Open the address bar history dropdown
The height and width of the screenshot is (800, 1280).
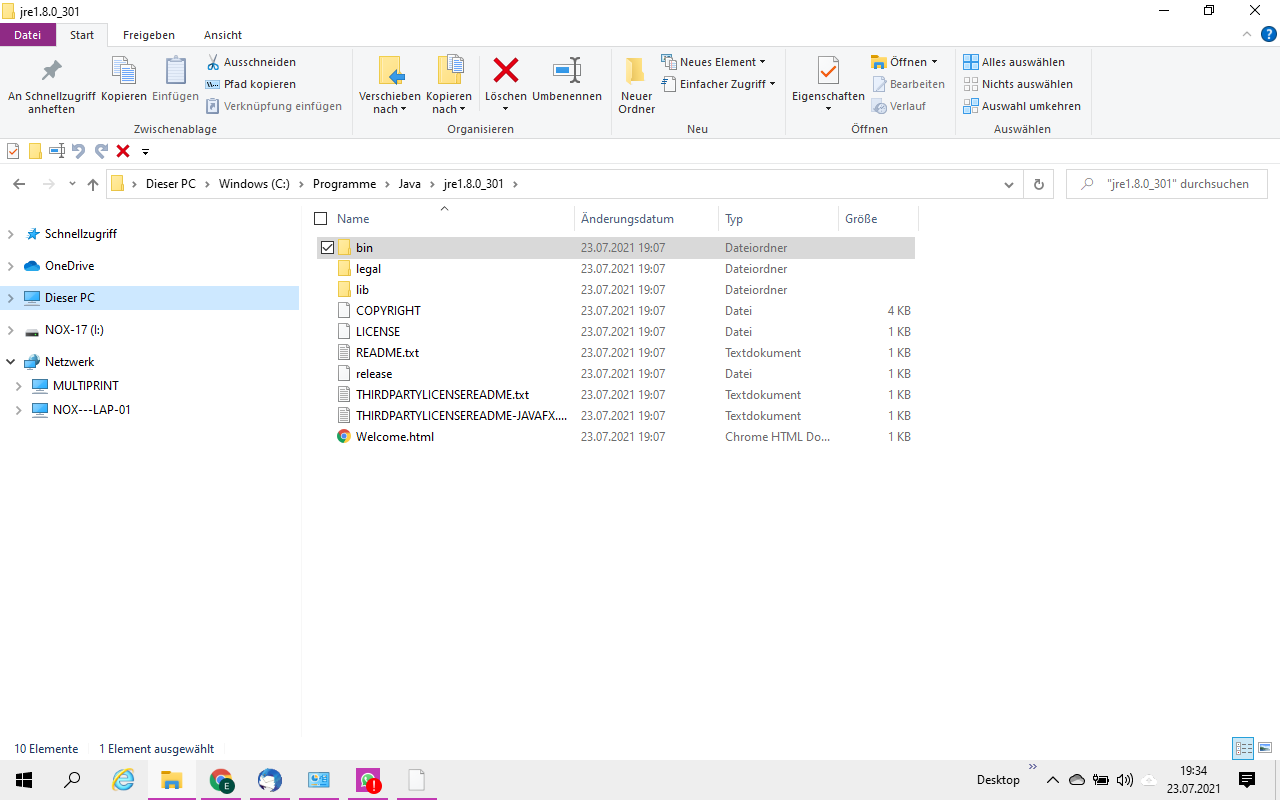[x=1009, y=184]
